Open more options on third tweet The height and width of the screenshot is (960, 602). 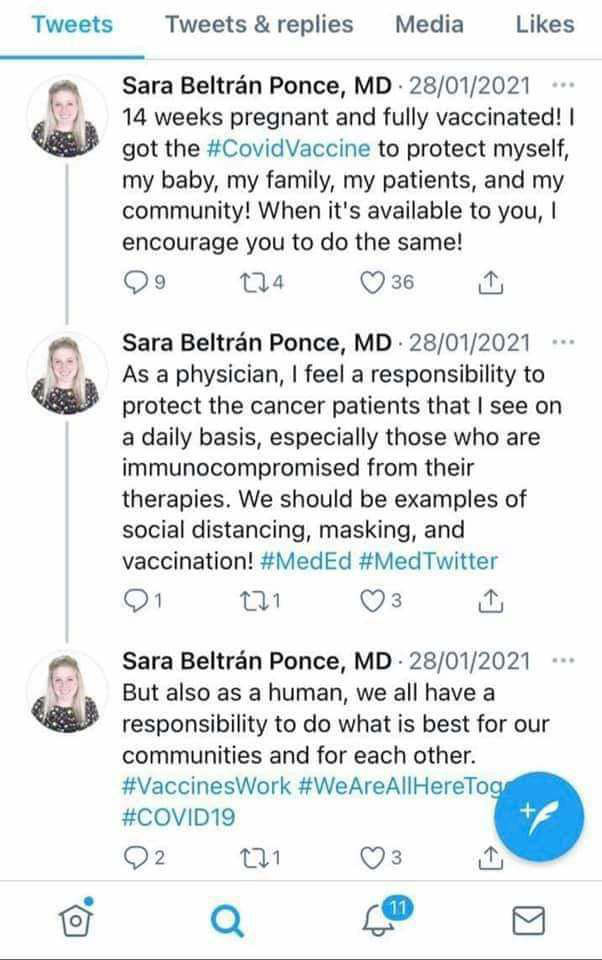[563, 661]
